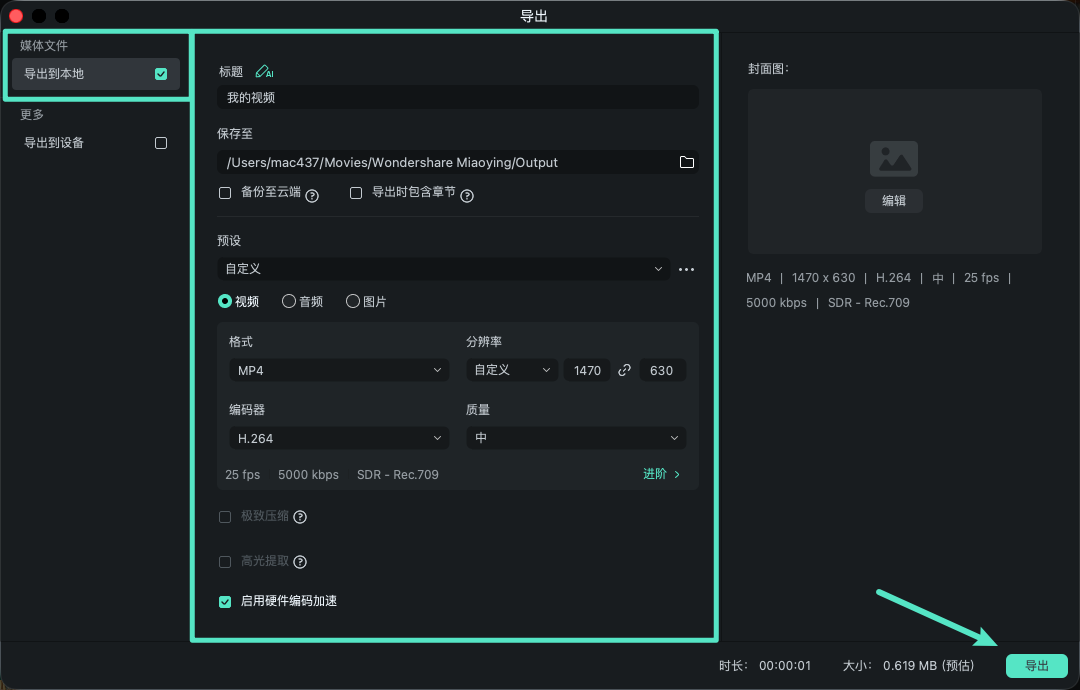Click the 25 fps text under encoder

click(x=242, y=474)
